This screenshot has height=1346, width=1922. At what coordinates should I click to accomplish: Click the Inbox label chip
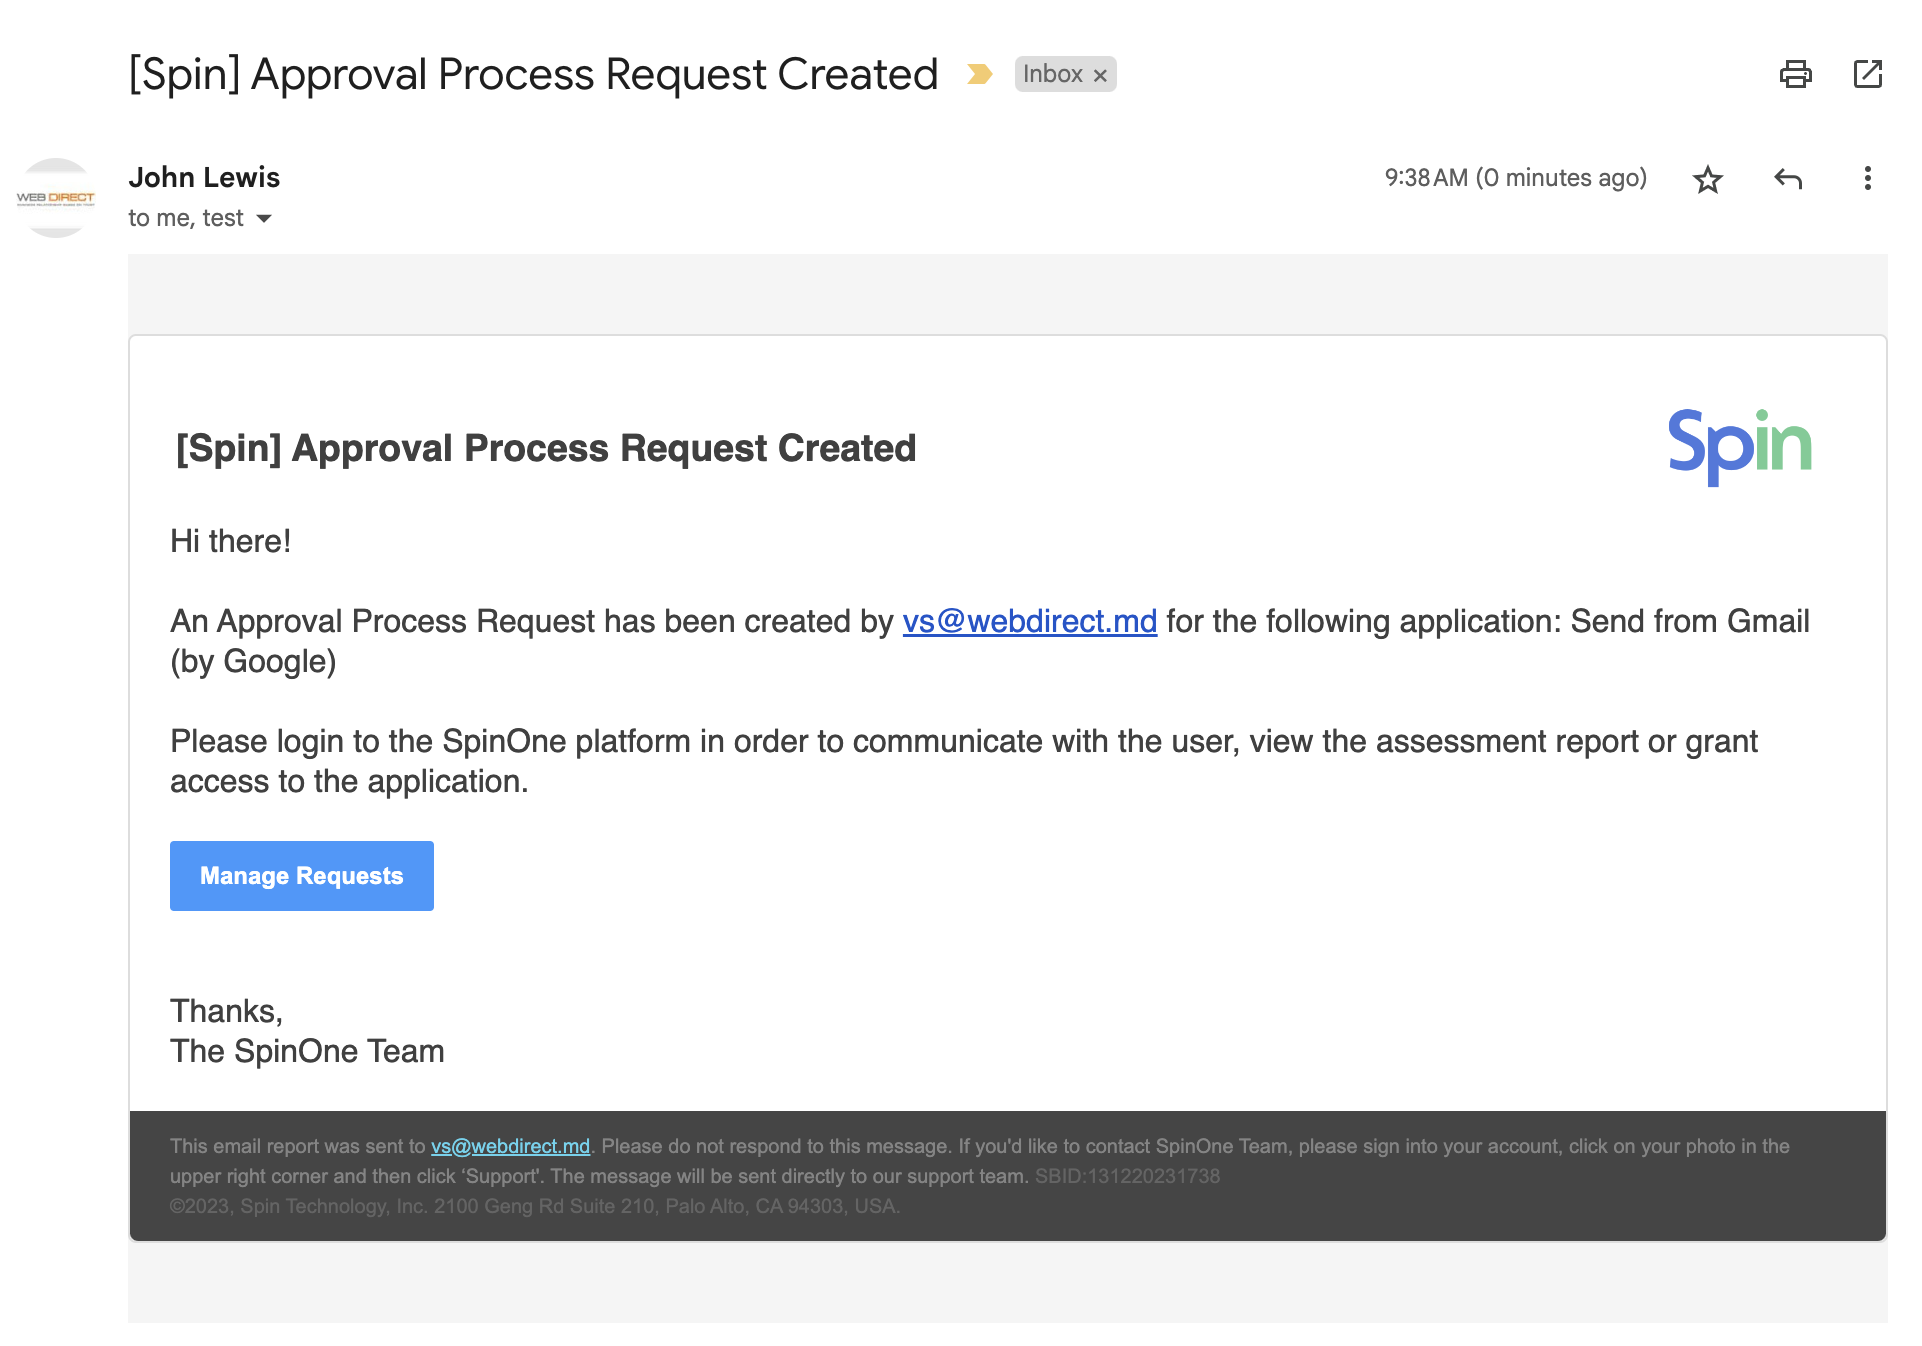(1052, 74)
